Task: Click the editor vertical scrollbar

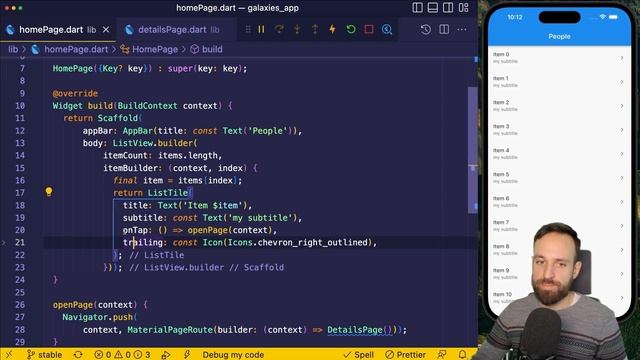Action: tap(473, 150)
